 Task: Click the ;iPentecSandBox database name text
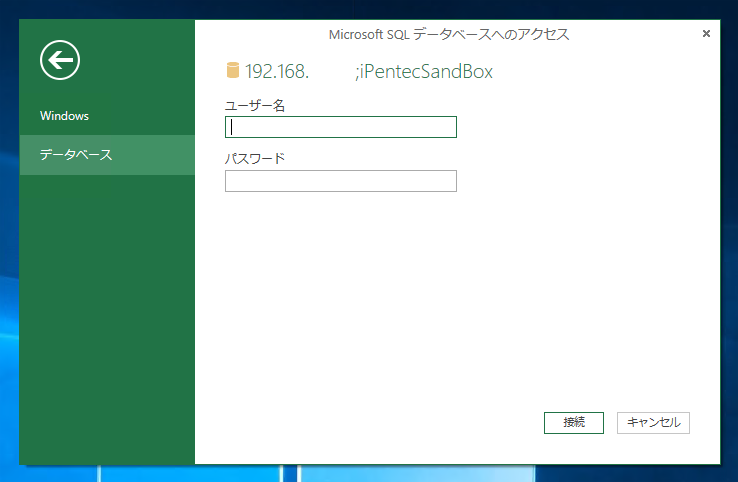click(x=424, y=72)
